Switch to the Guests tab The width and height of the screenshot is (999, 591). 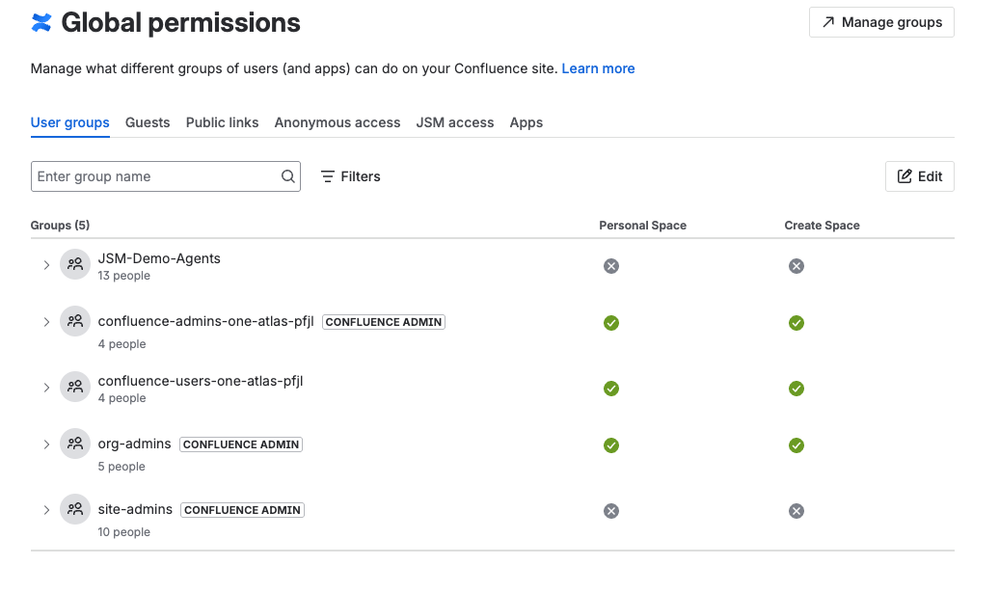pos(147,122)
